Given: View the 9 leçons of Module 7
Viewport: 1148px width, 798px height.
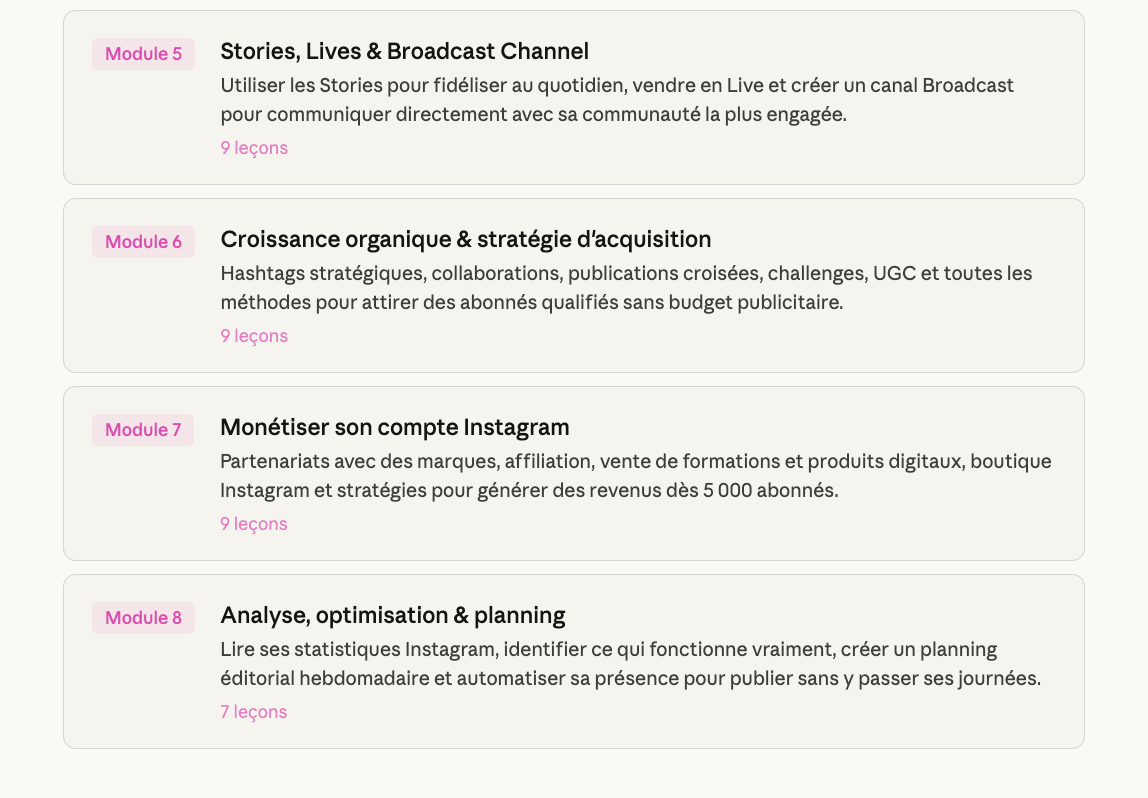Looking at the screenshot, I should [254, 524].
